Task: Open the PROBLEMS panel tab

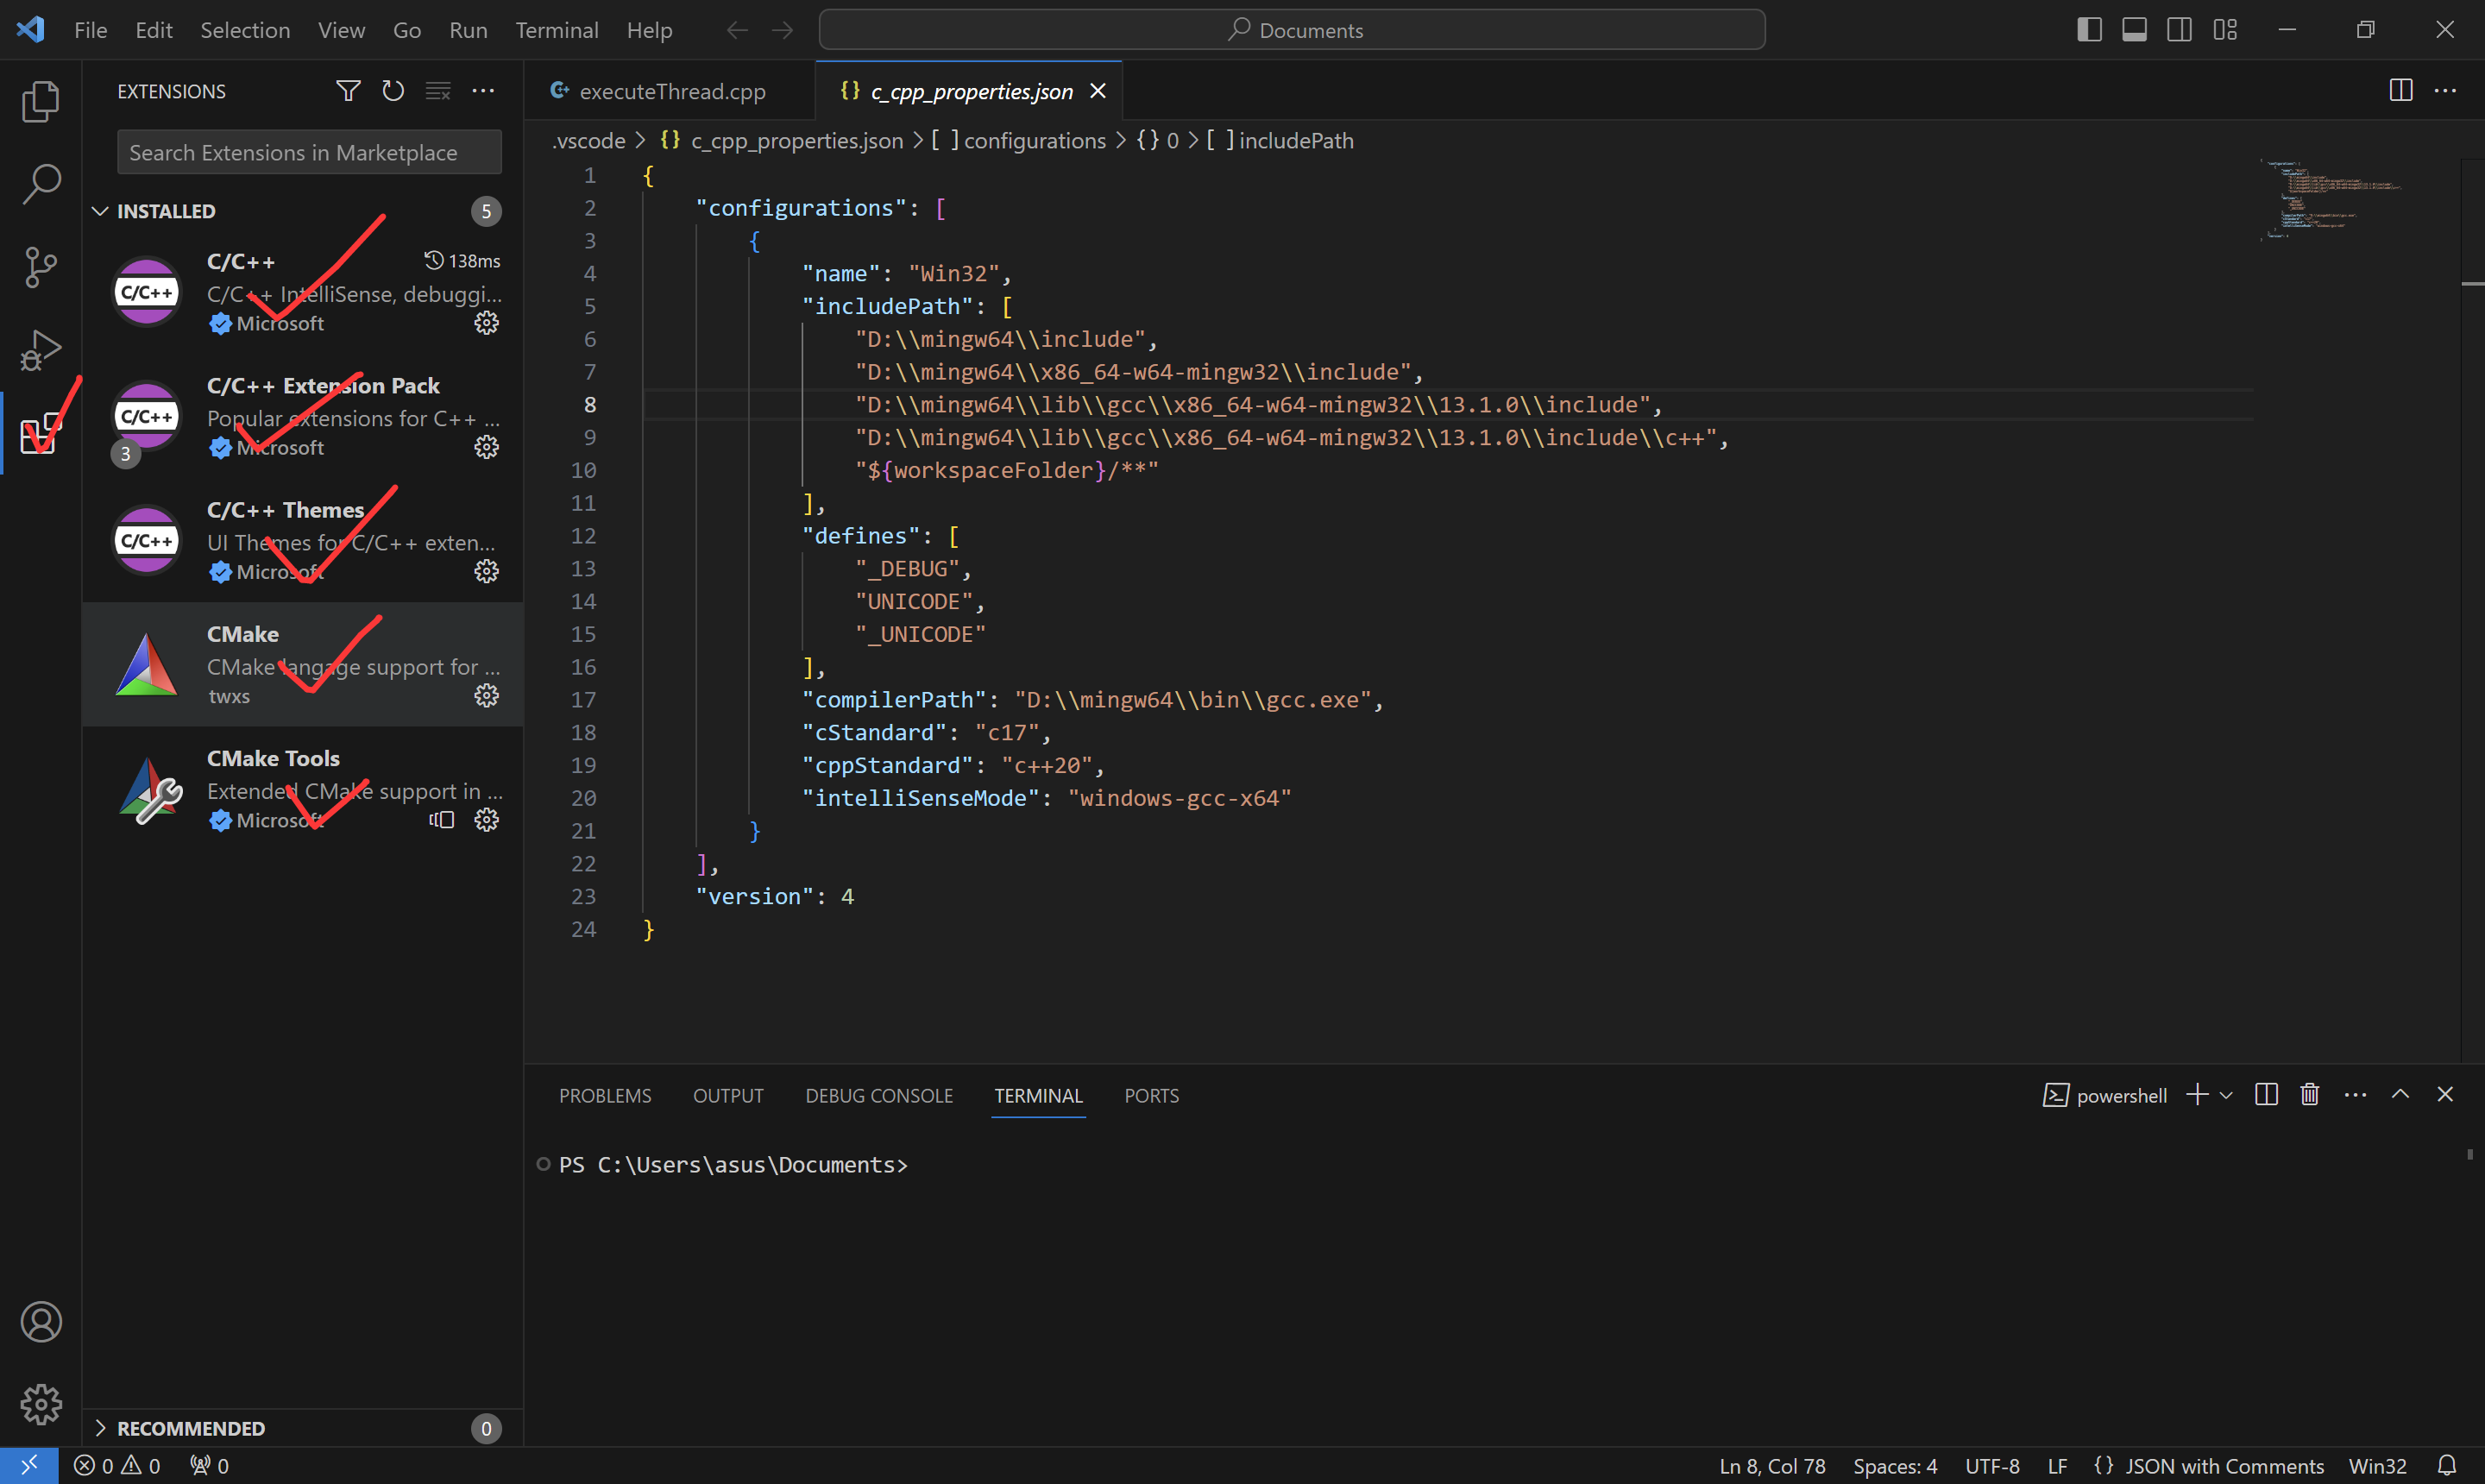Action: point(604,1096)
